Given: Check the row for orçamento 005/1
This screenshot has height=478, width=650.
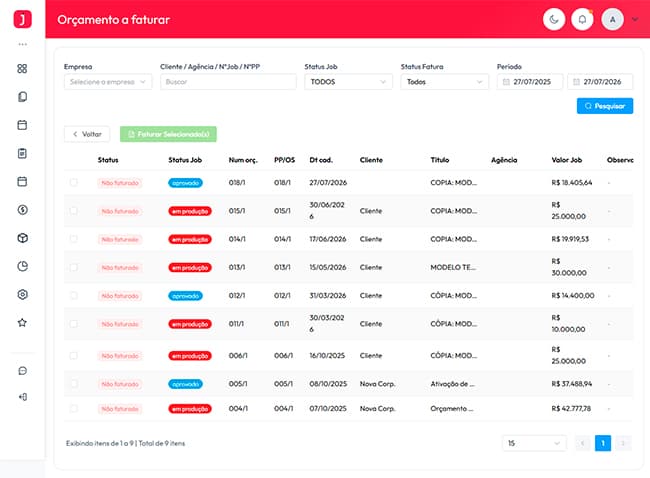Looking at the screenshot, I should coord(73,384).
